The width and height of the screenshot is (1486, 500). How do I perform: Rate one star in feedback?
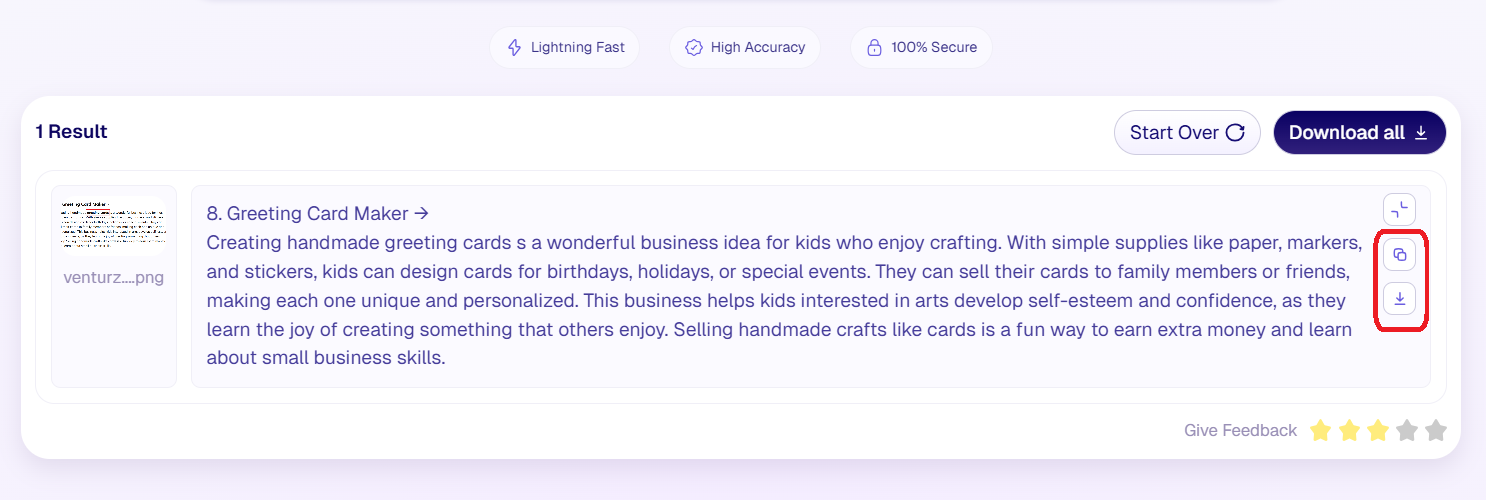pos(1320,430)
